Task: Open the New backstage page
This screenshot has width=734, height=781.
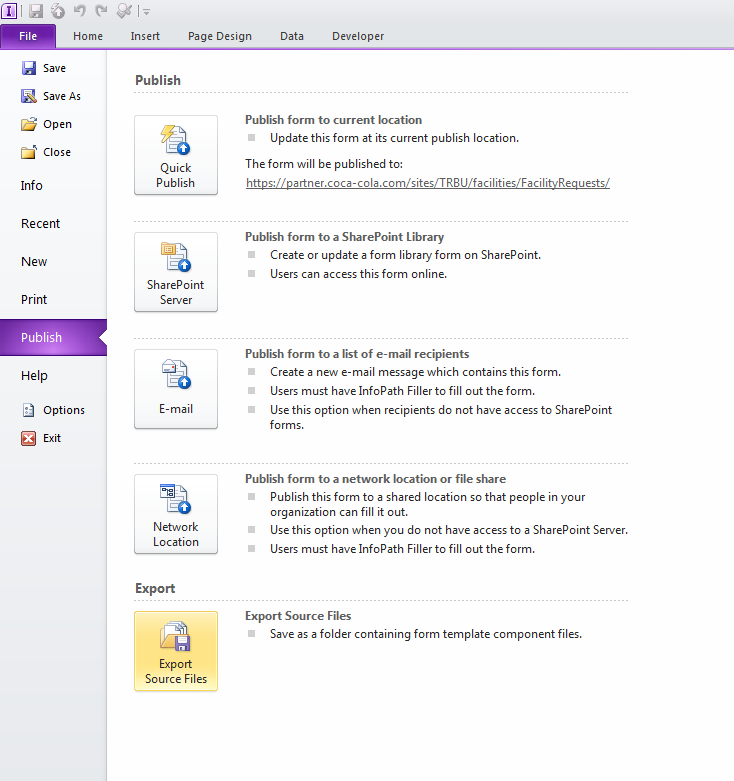Action: click(x=53, y=261)
